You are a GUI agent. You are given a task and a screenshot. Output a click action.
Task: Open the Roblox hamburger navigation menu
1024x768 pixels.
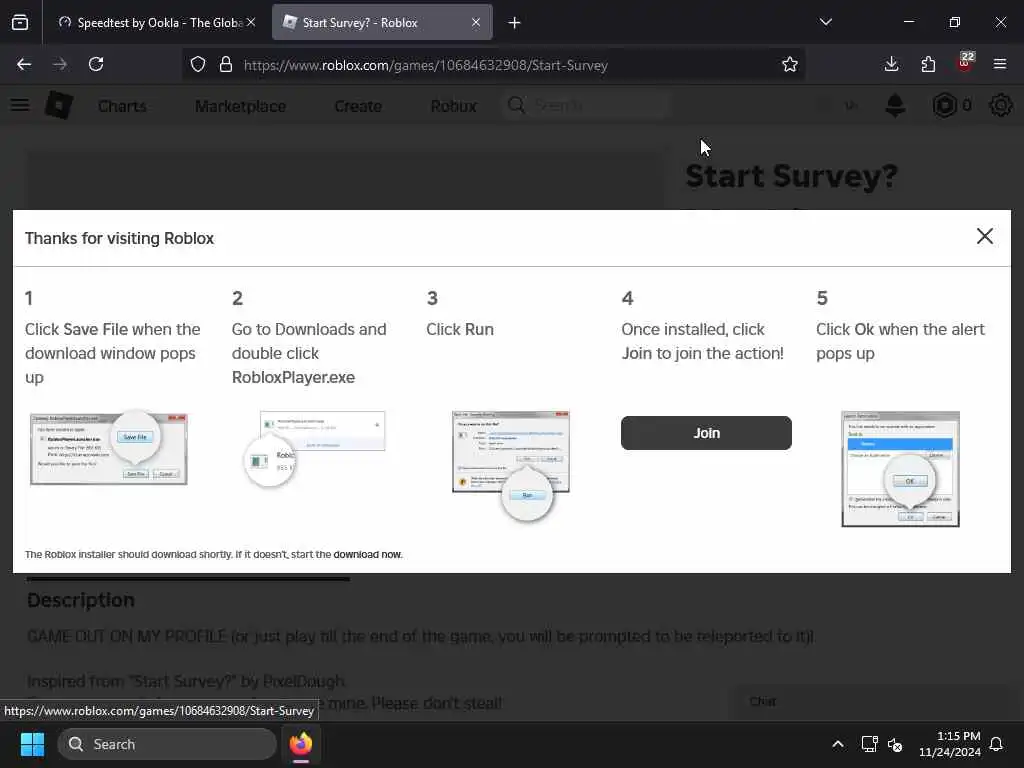(x=20, y=105)
